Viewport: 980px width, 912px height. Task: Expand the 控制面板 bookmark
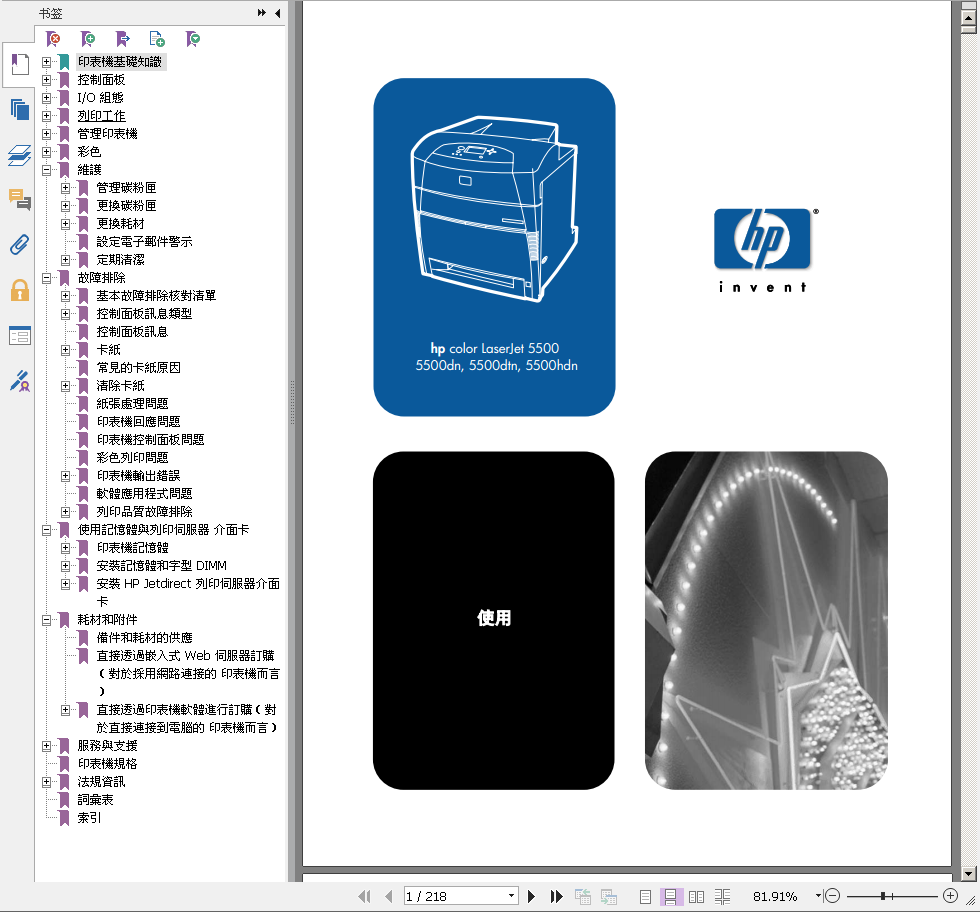pyautogui.click(x=46, y=80)
